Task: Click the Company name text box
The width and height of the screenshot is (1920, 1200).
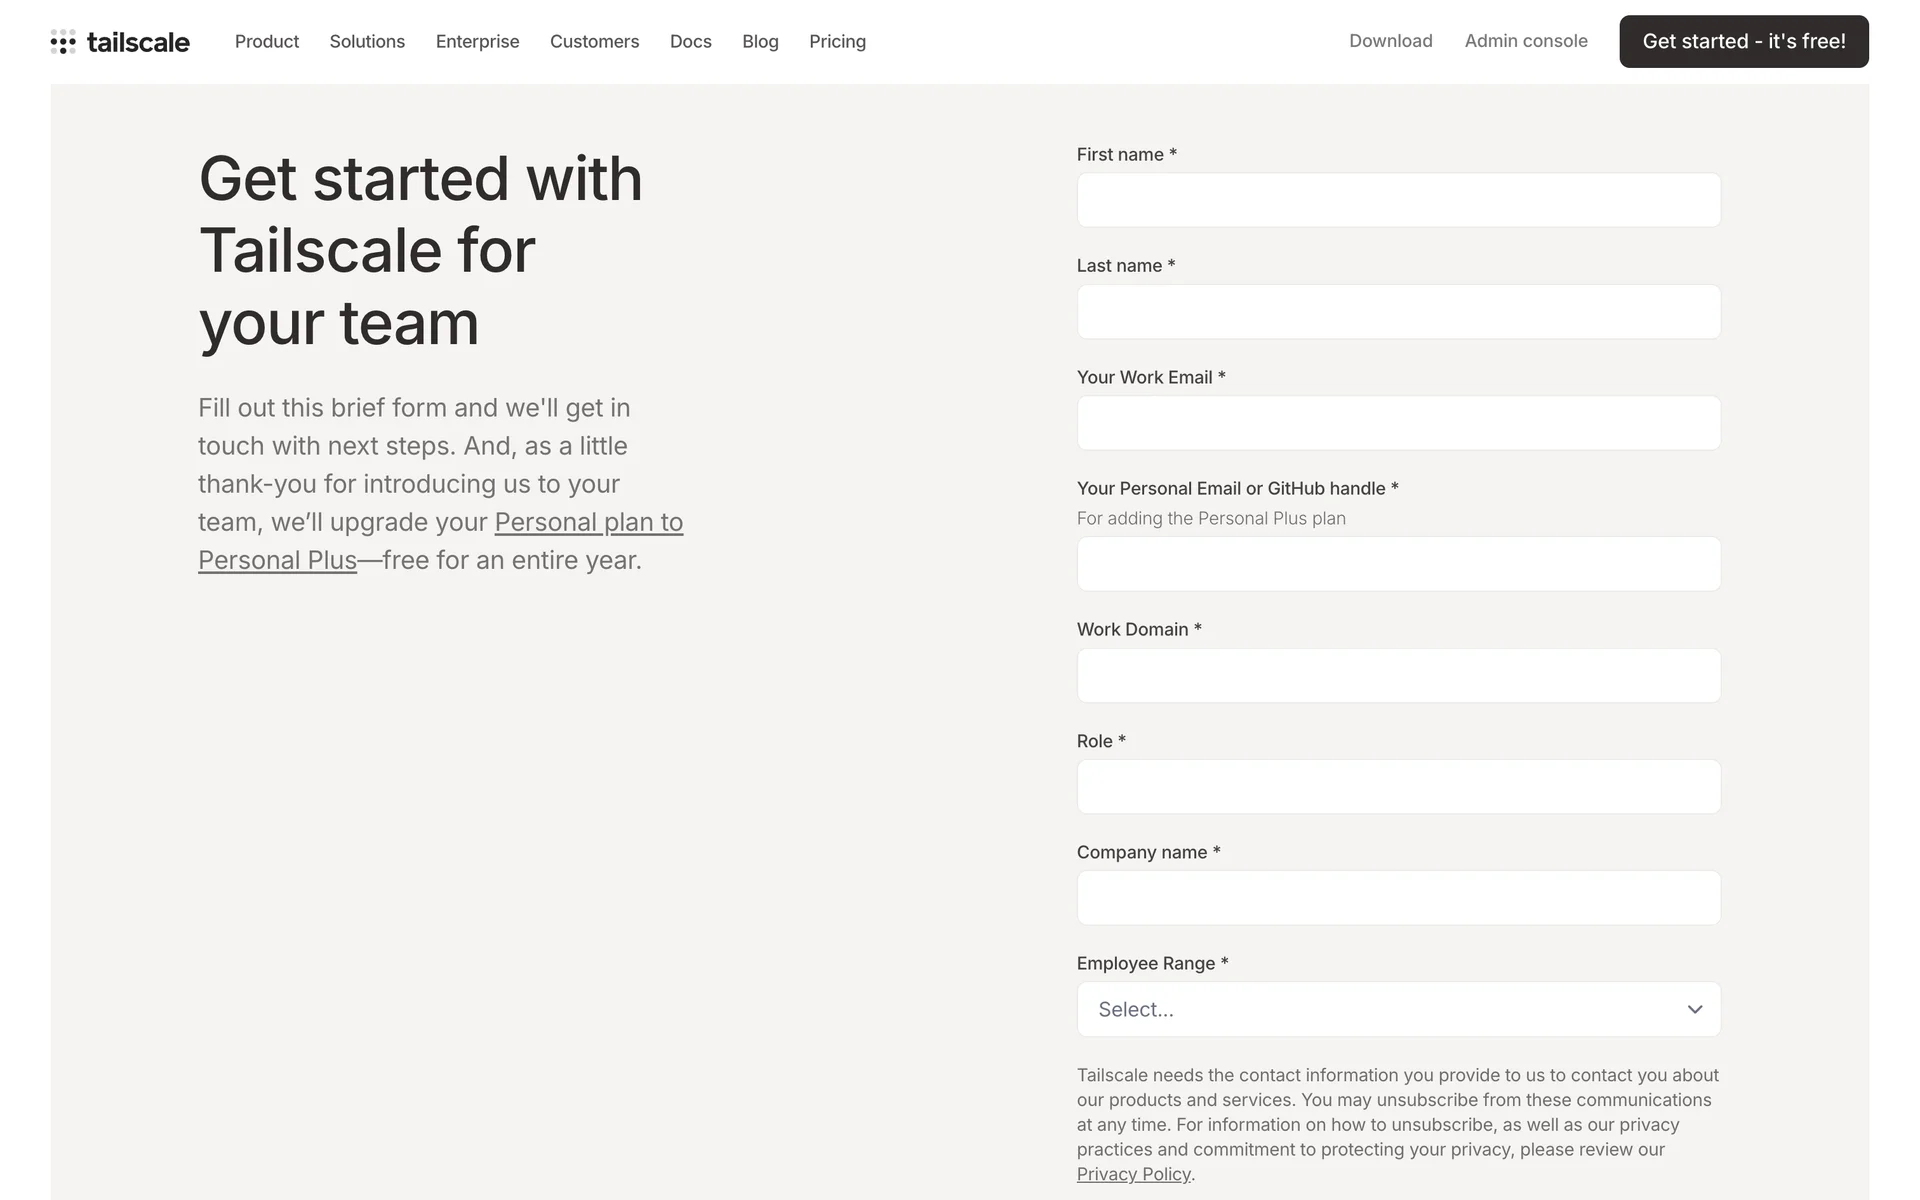Action: coord(1398,898)
